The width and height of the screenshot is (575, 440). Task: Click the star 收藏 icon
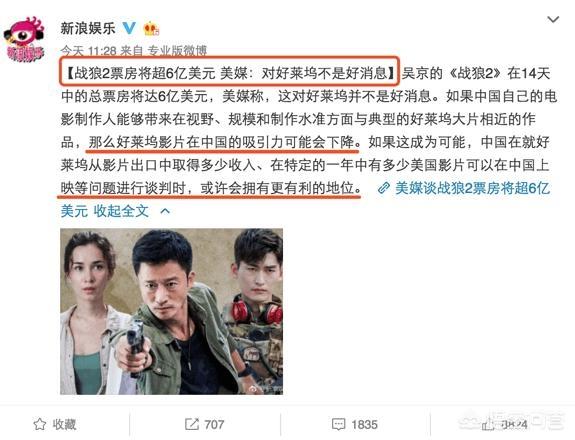coord(40,425)
